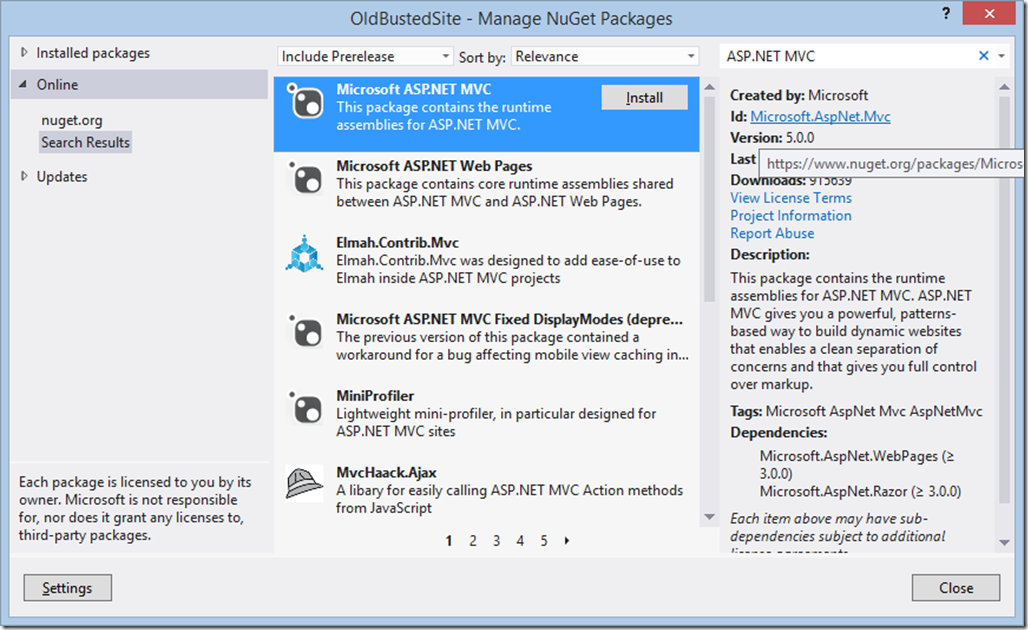1028x630 pixels.
Task: Select Search Results in the tree
Action: click(85, 142)
